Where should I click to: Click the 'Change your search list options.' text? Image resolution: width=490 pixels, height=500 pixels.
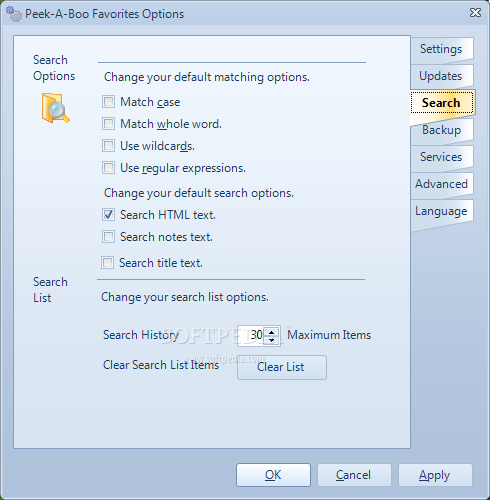185,297
